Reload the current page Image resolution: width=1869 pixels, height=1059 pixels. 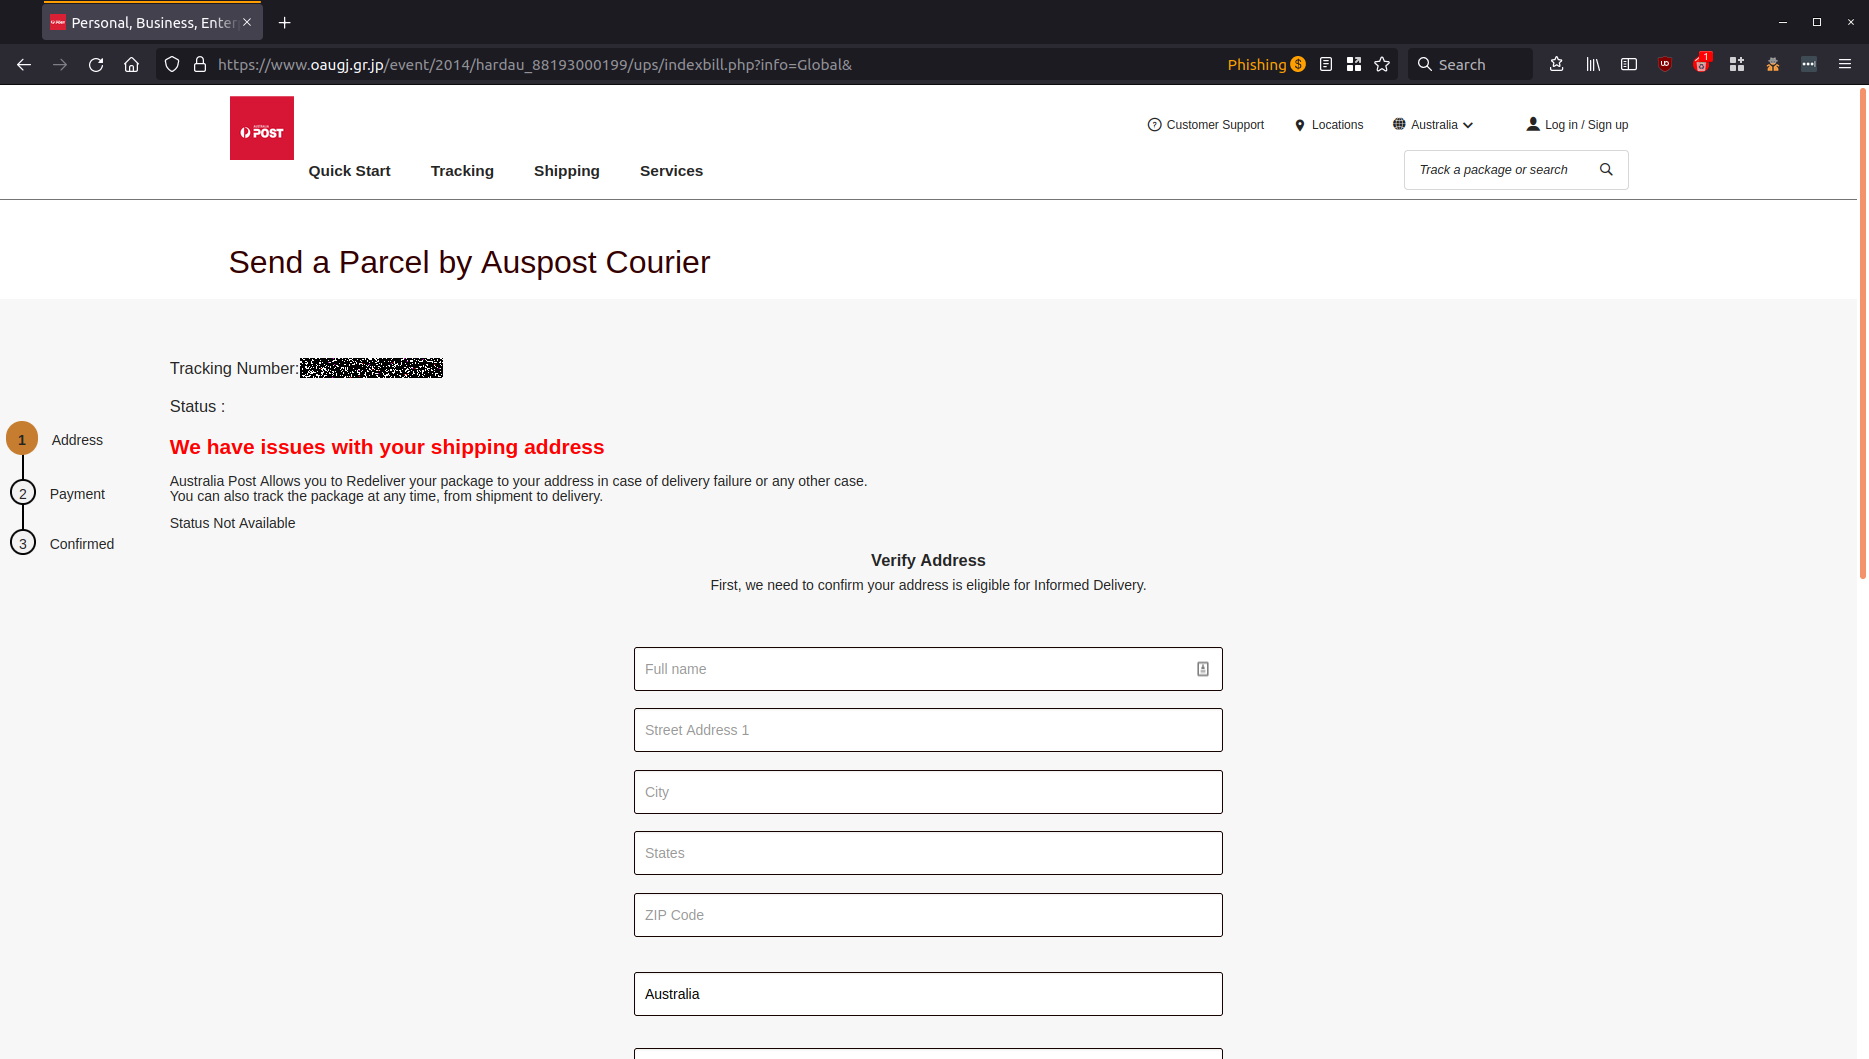pos(96,64)
